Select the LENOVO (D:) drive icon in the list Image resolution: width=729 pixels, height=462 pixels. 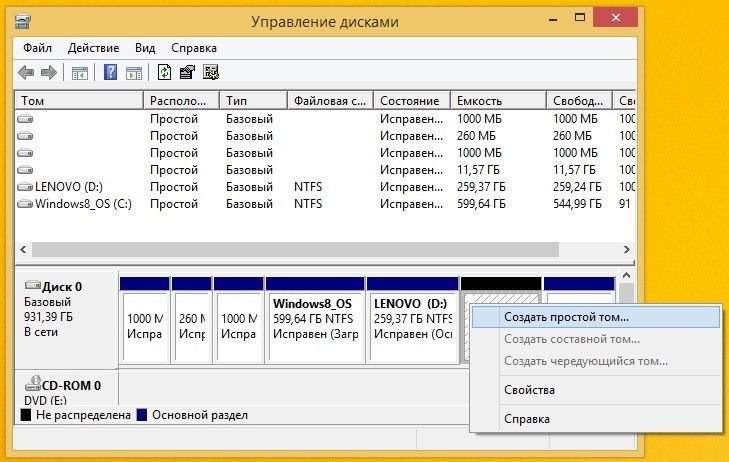(25, 187)
